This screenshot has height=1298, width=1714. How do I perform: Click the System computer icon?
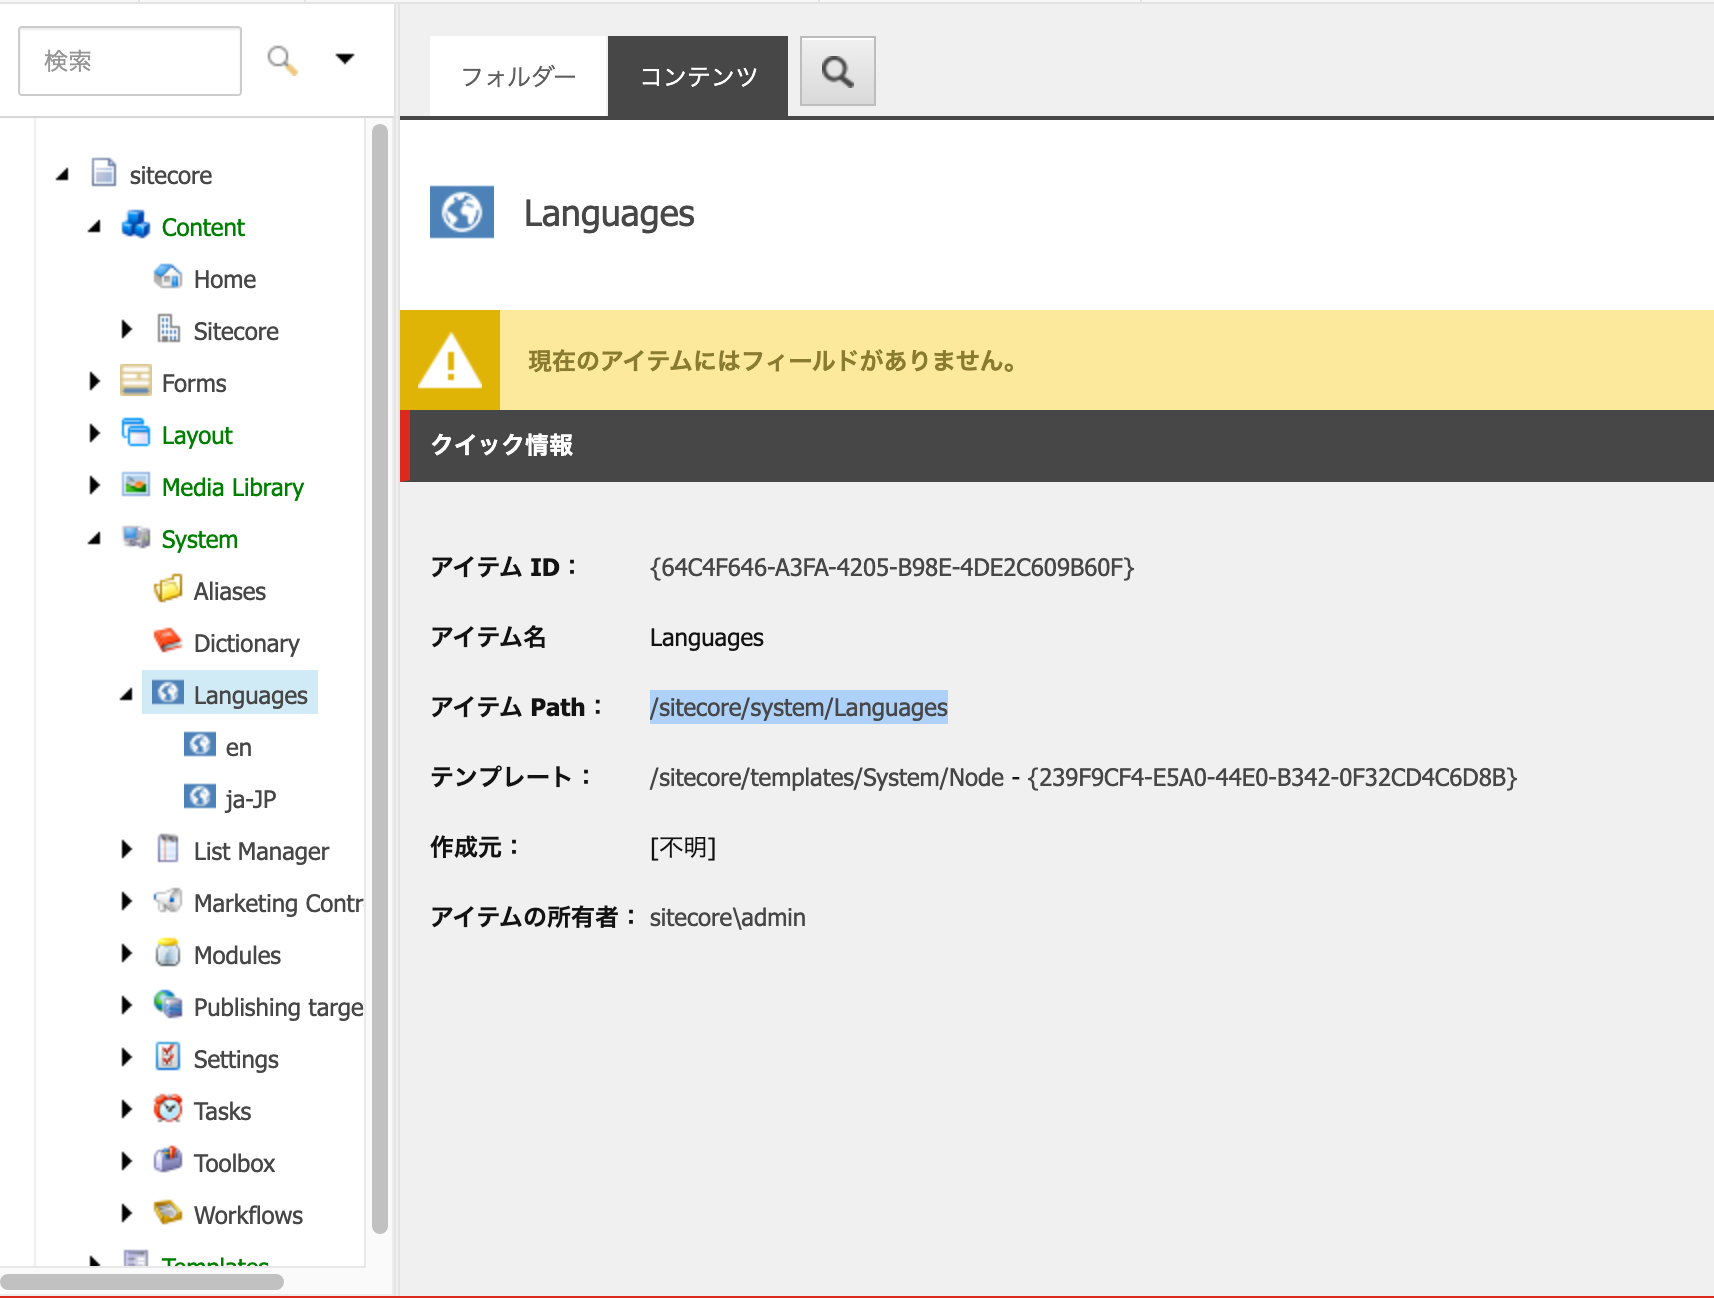pyautogui.click(x=136, y=537)
